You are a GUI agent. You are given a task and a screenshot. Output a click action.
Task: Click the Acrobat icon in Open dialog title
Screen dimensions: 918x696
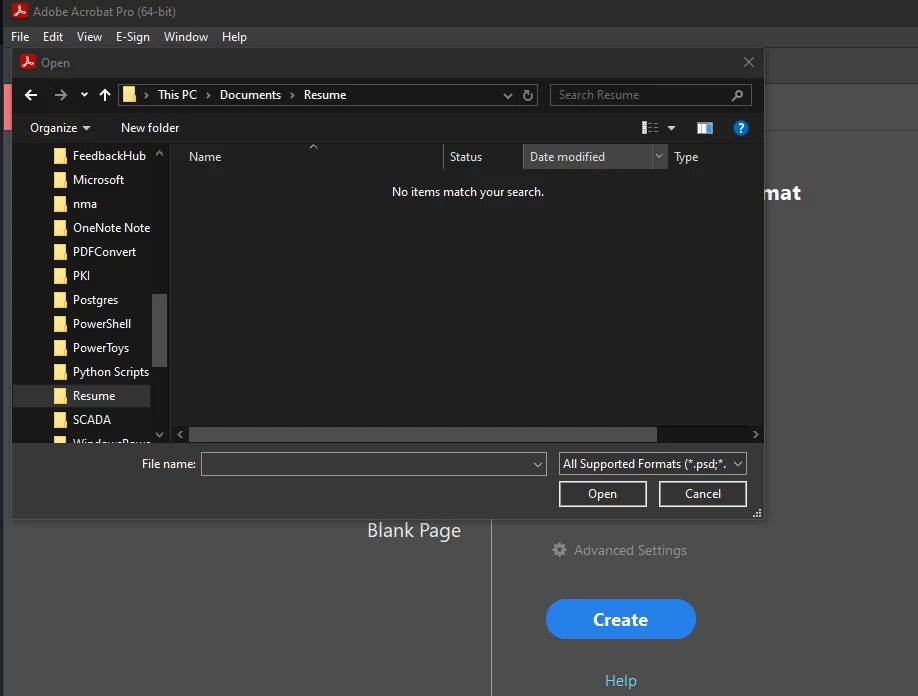[x=28, y=62]
